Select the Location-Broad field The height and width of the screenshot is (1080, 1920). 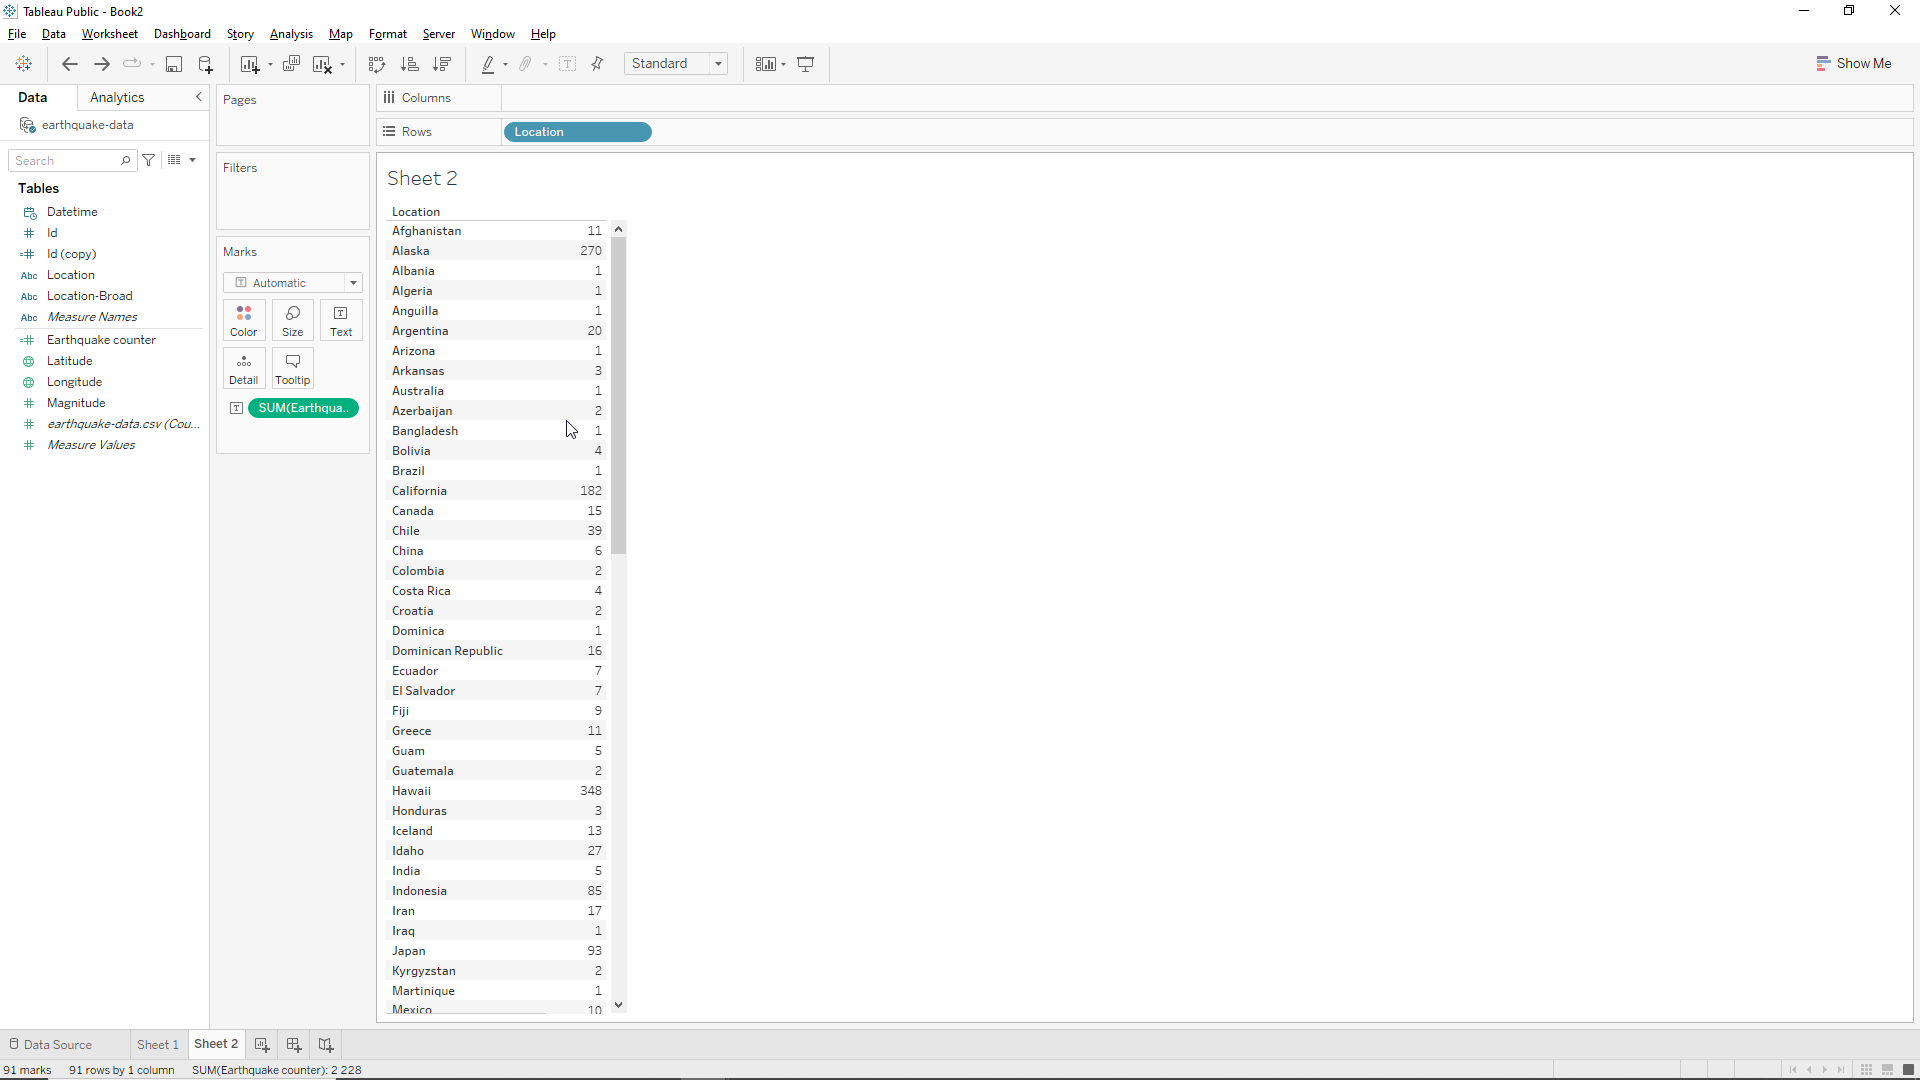click(89, 296)
